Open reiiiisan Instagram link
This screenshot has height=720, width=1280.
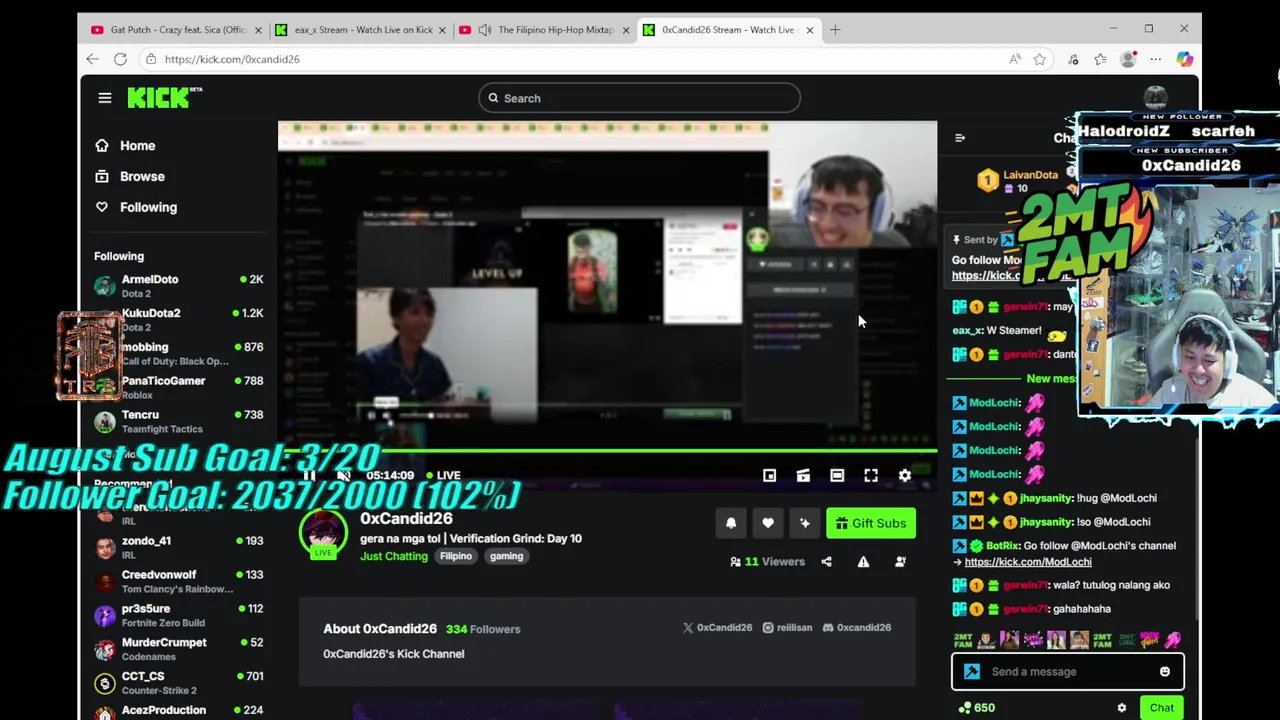(x=787, y=628)
